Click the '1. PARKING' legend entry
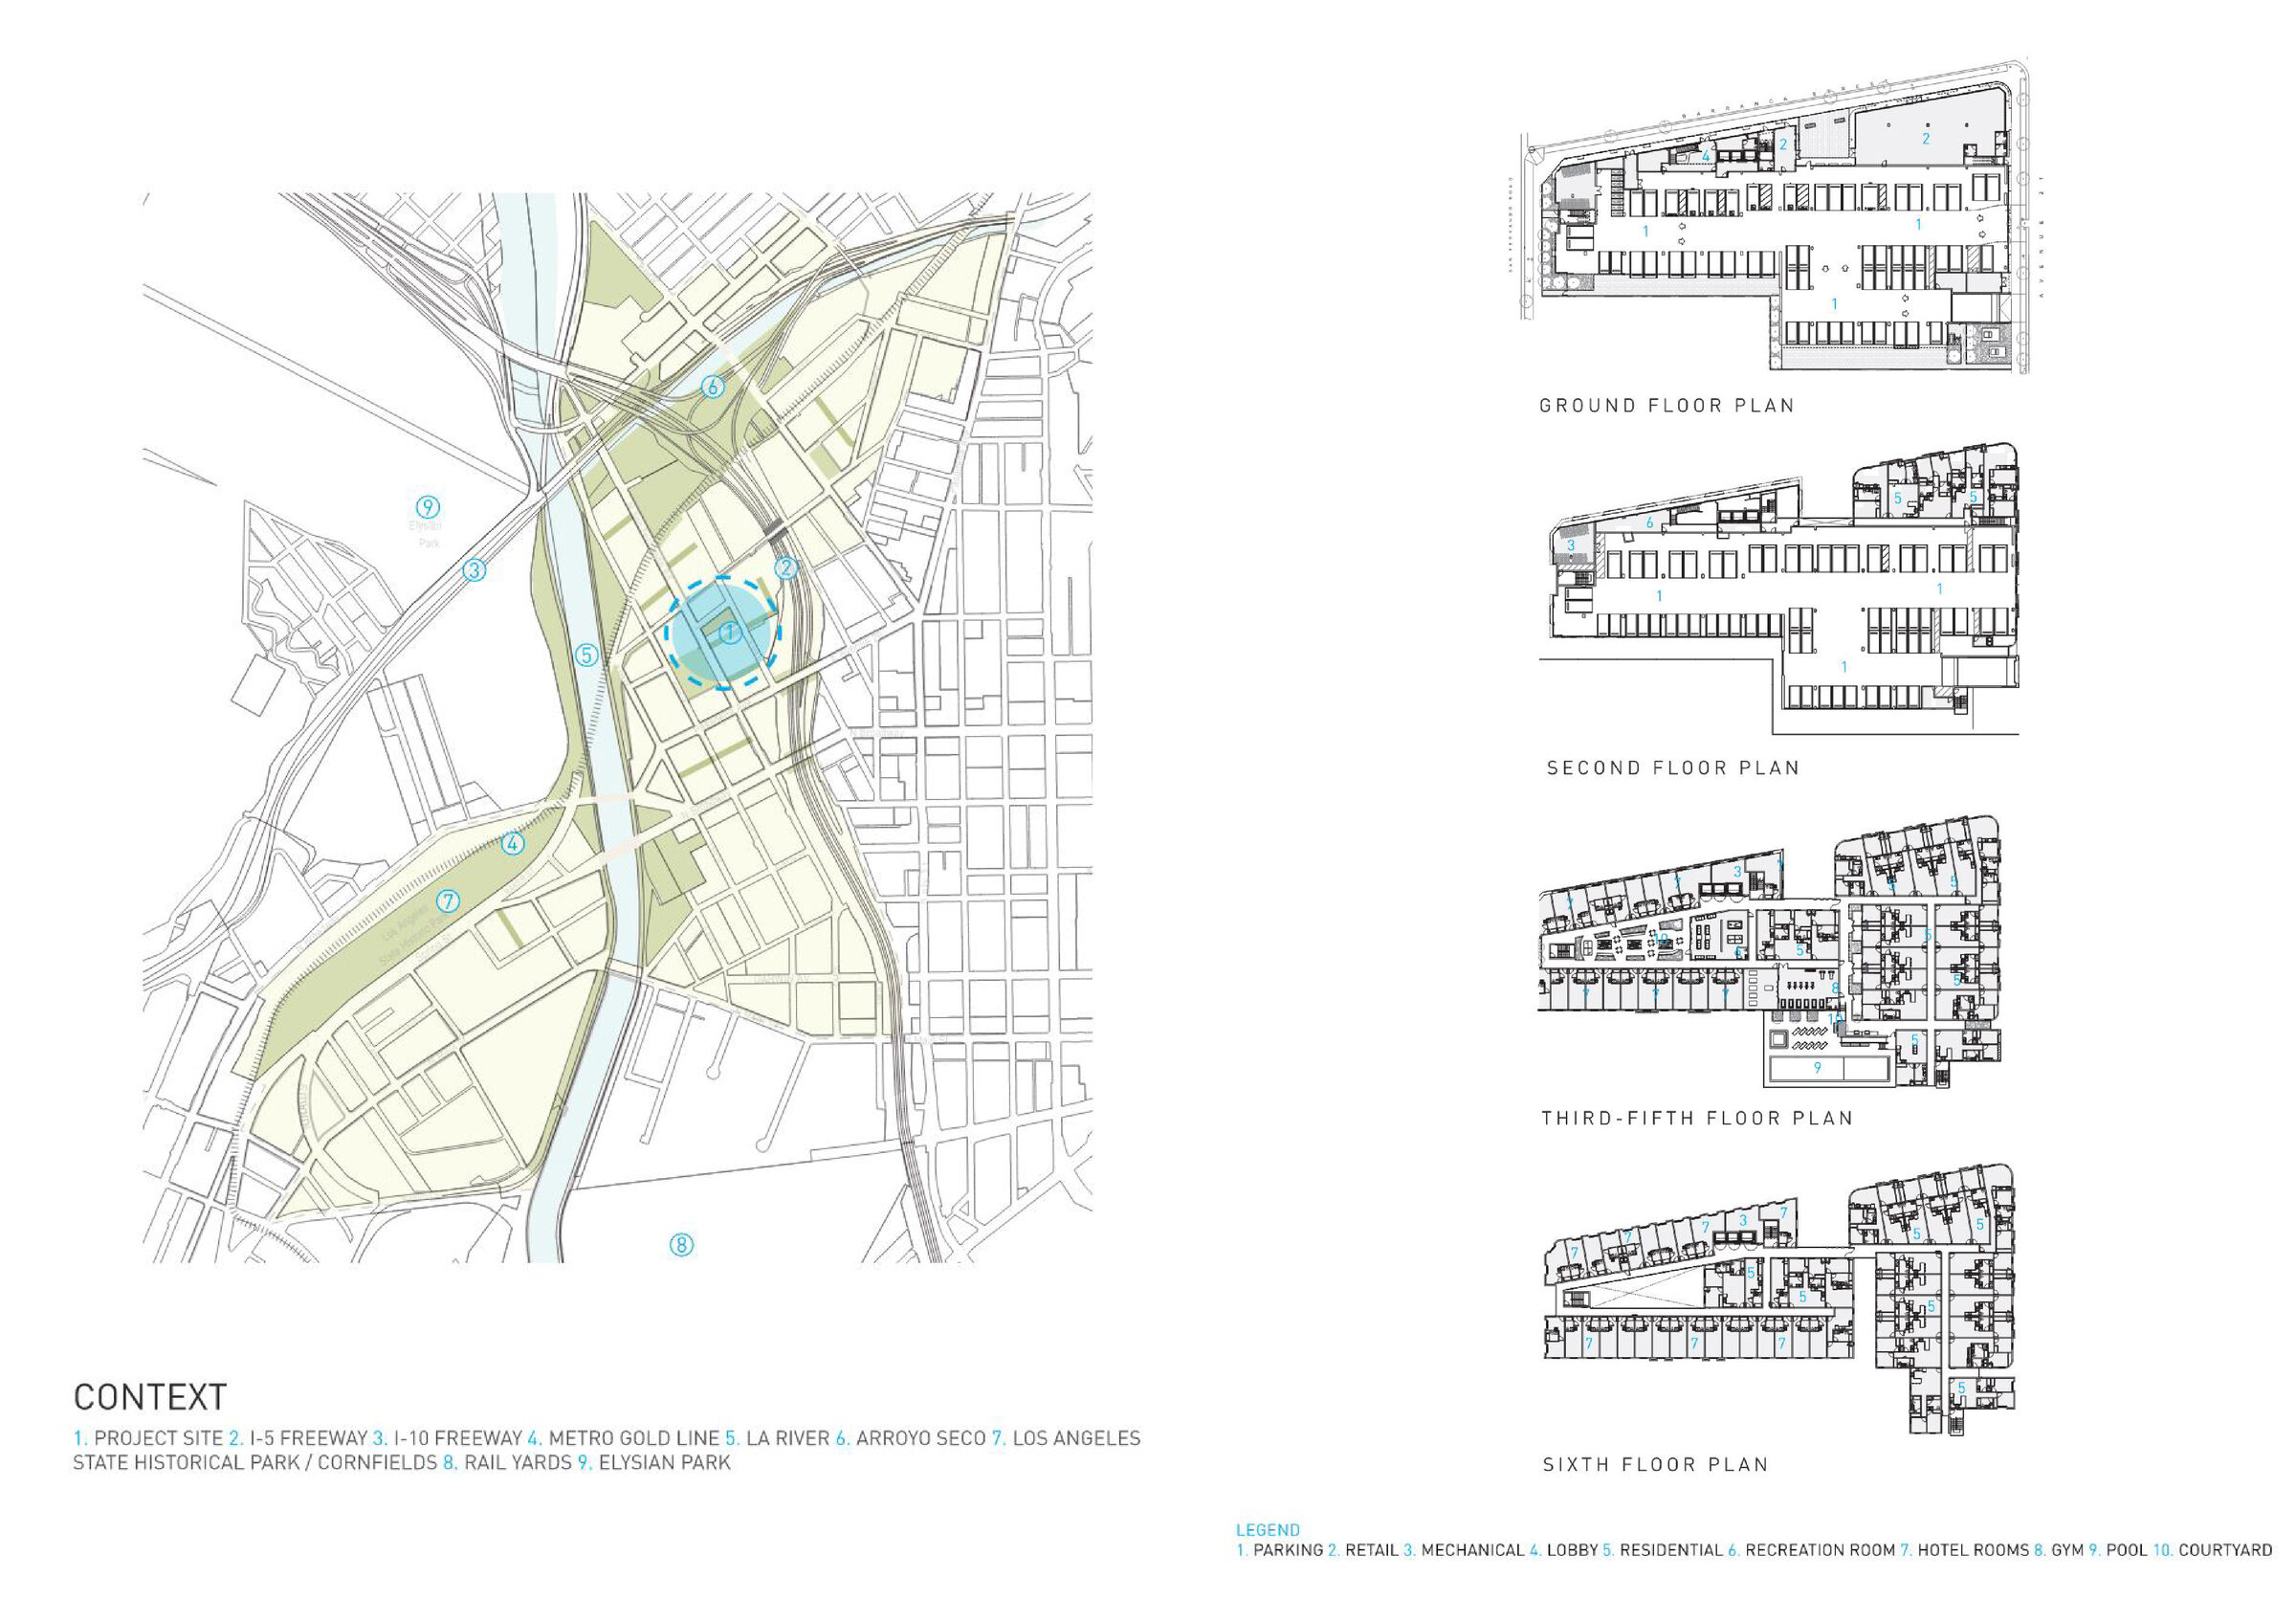Screen dimensions: 2296x1600 1279,1550
